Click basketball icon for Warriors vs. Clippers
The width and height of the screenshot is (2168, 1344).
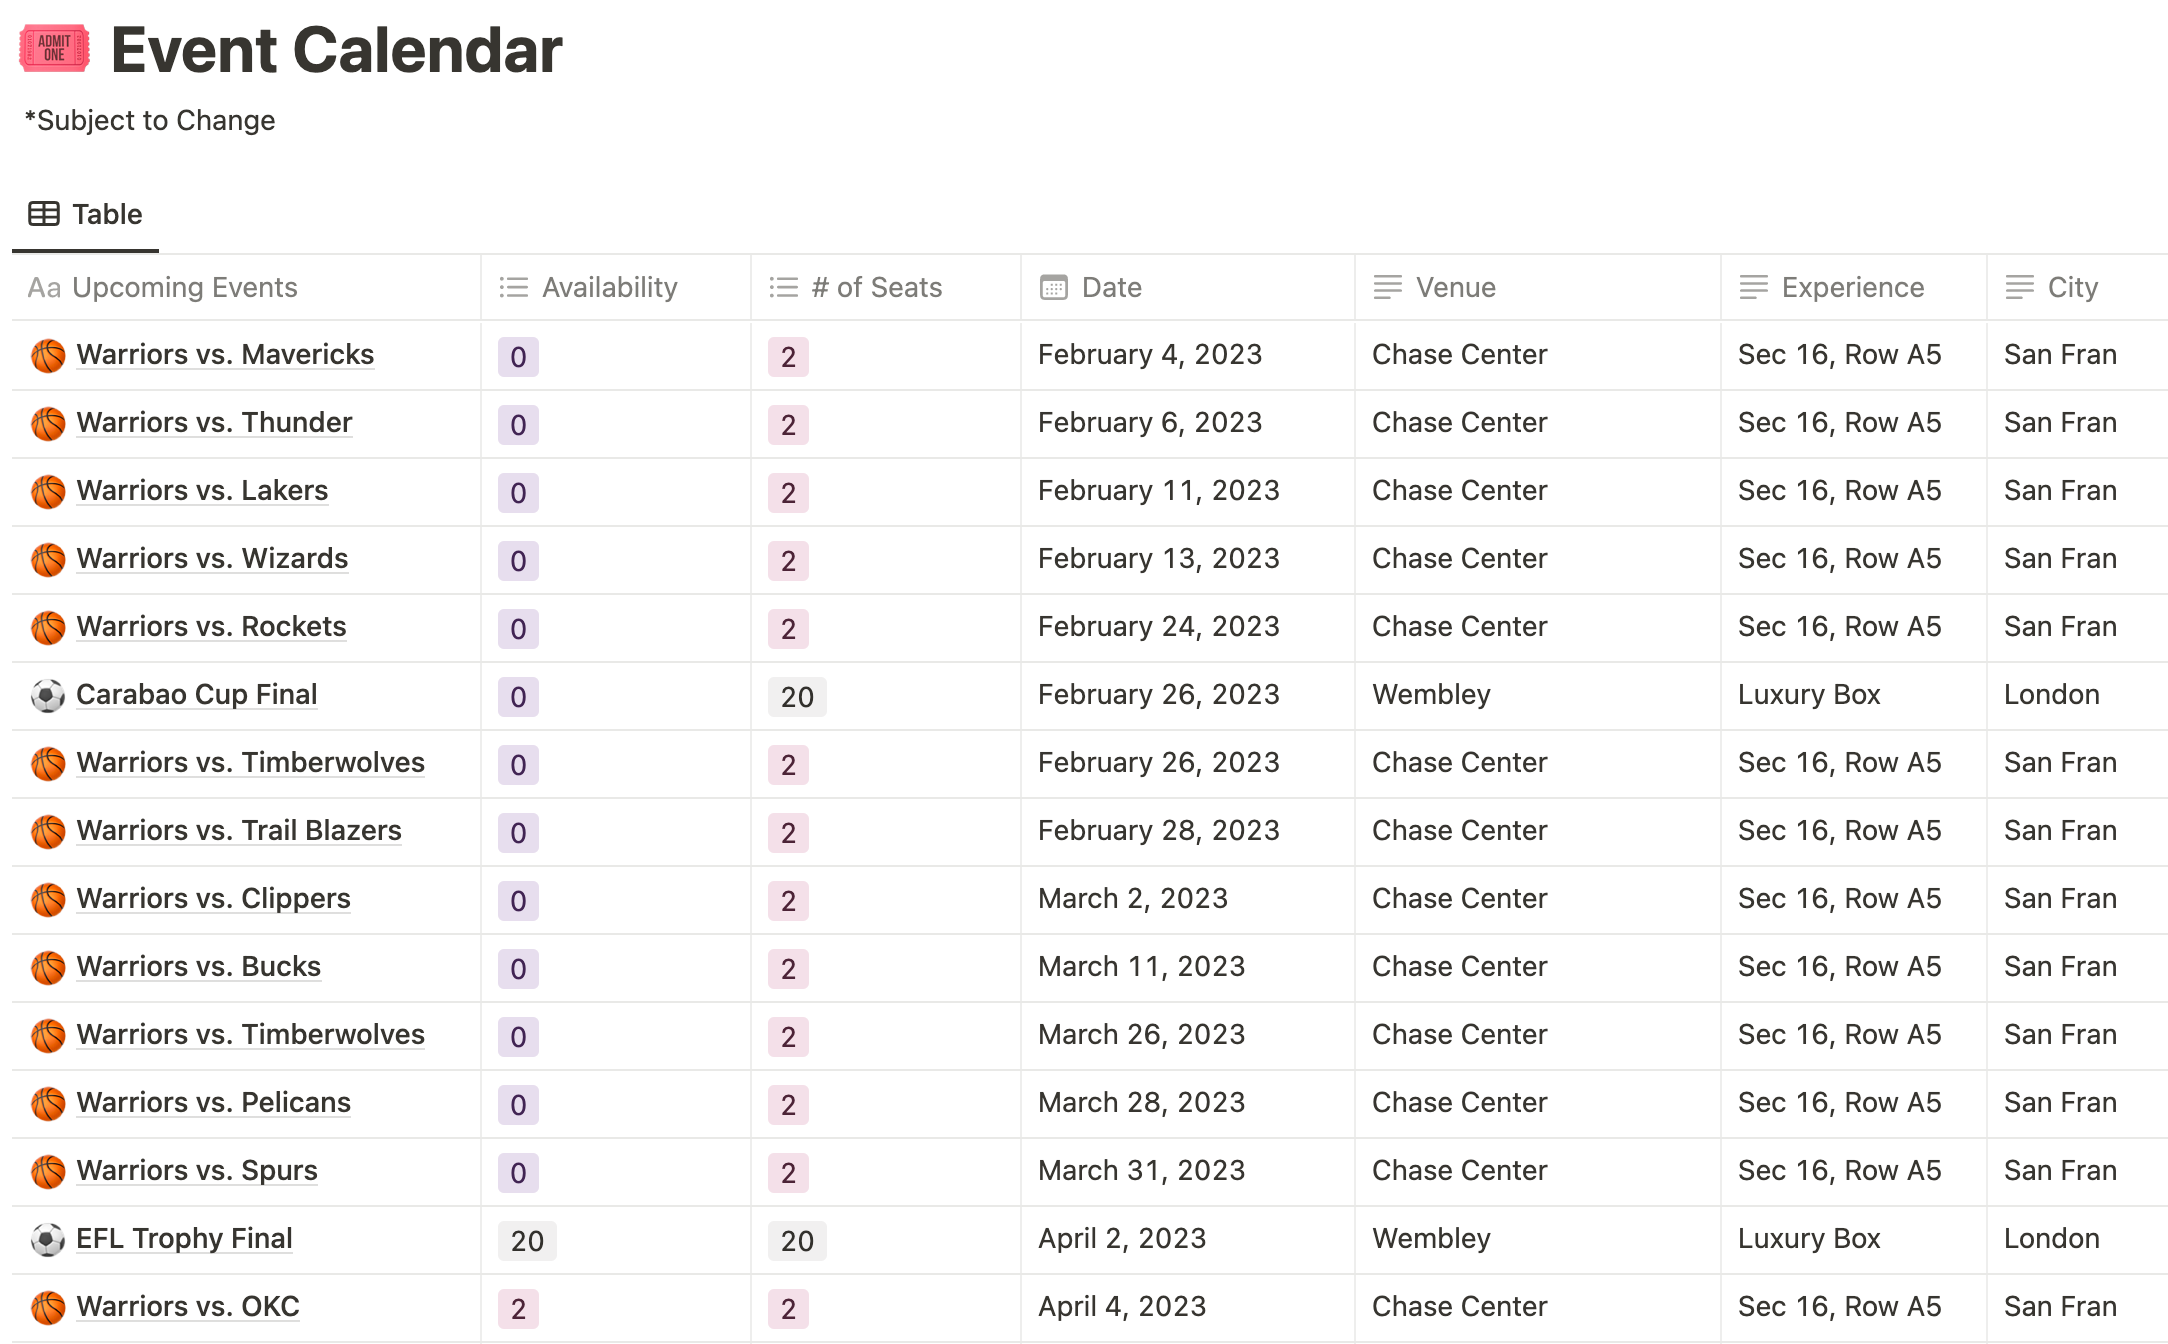pos(48,899)
